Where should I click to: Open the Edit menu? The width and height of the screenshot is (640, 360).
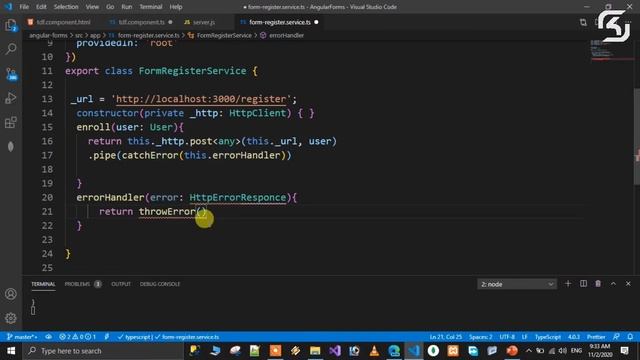(41, 7)
